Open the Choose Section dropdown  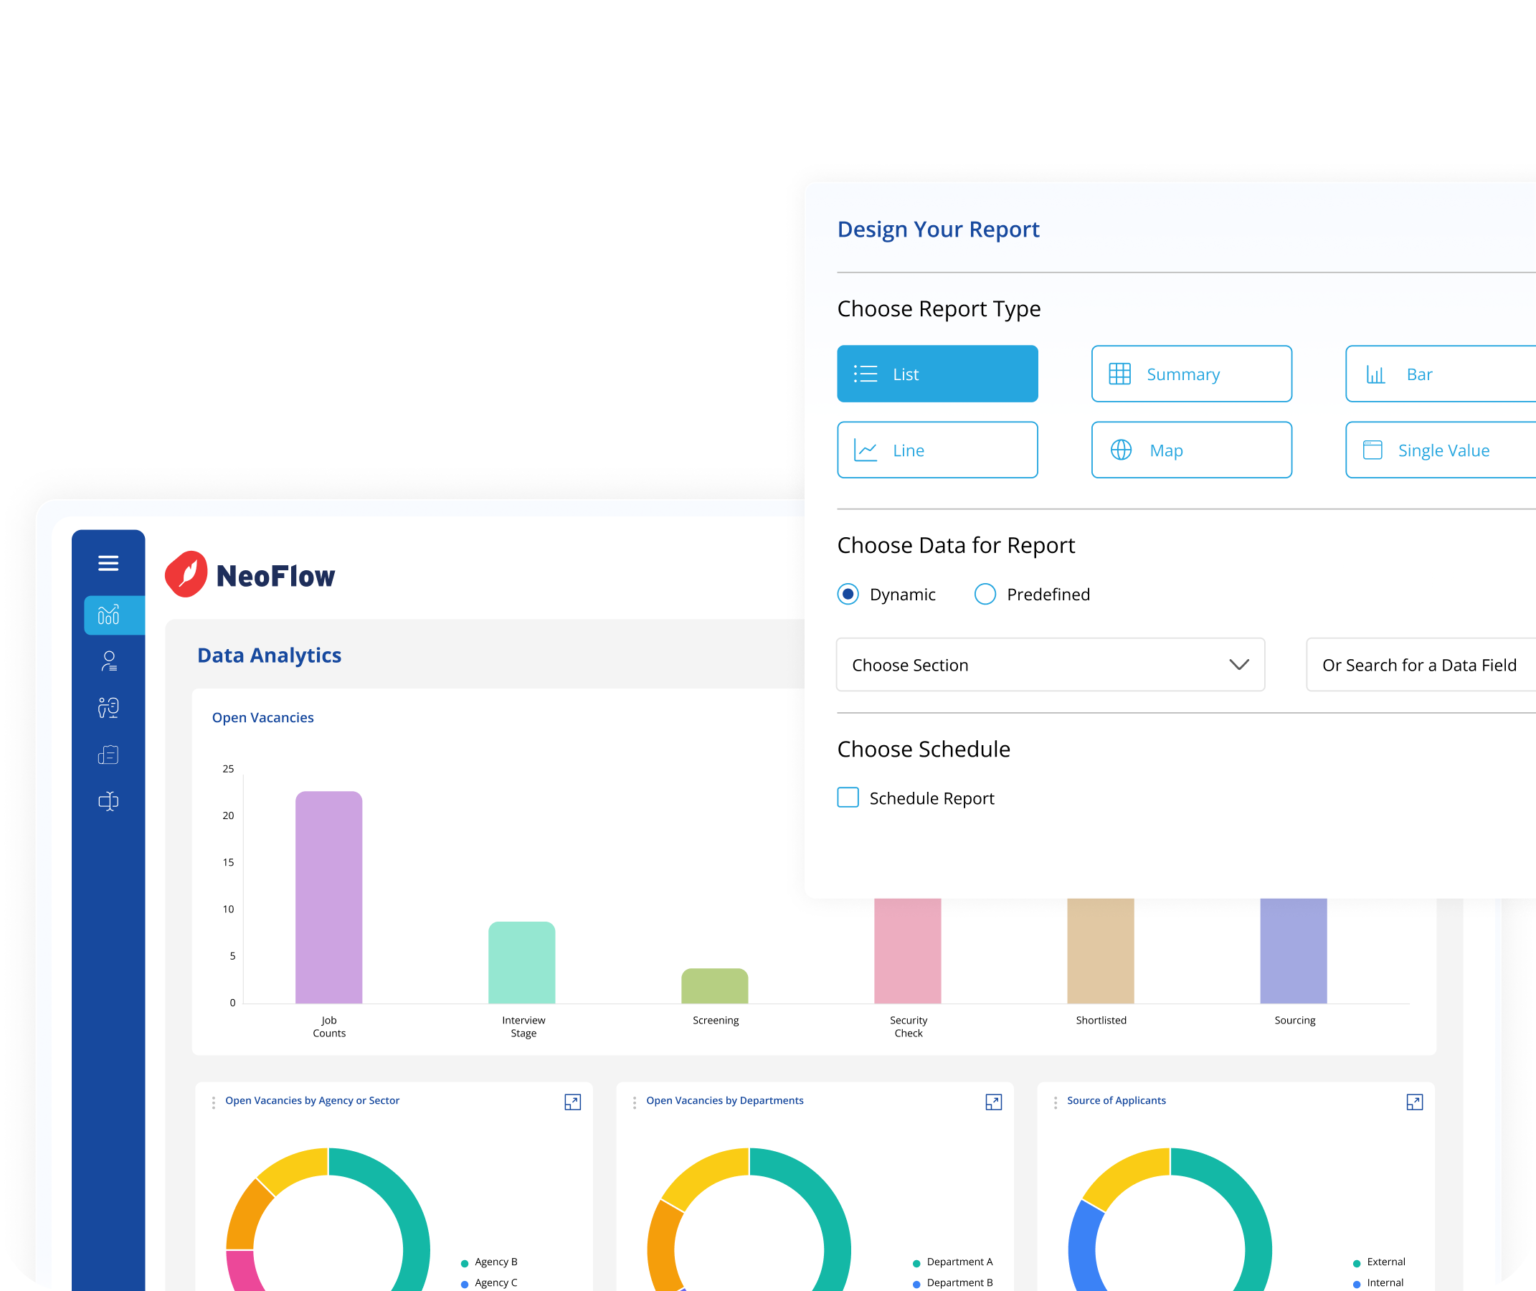point(1050,665)
